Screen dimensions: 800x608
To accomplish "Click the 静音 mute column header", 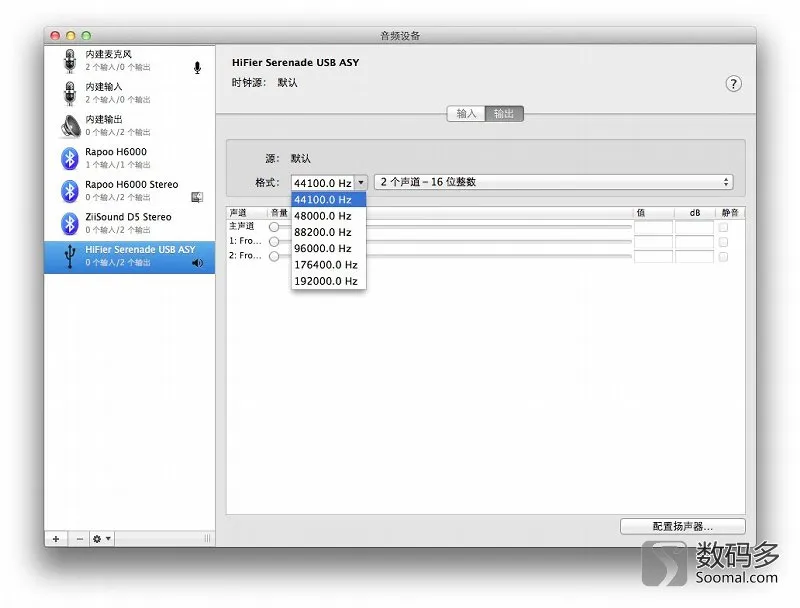I will coord(730,213).
